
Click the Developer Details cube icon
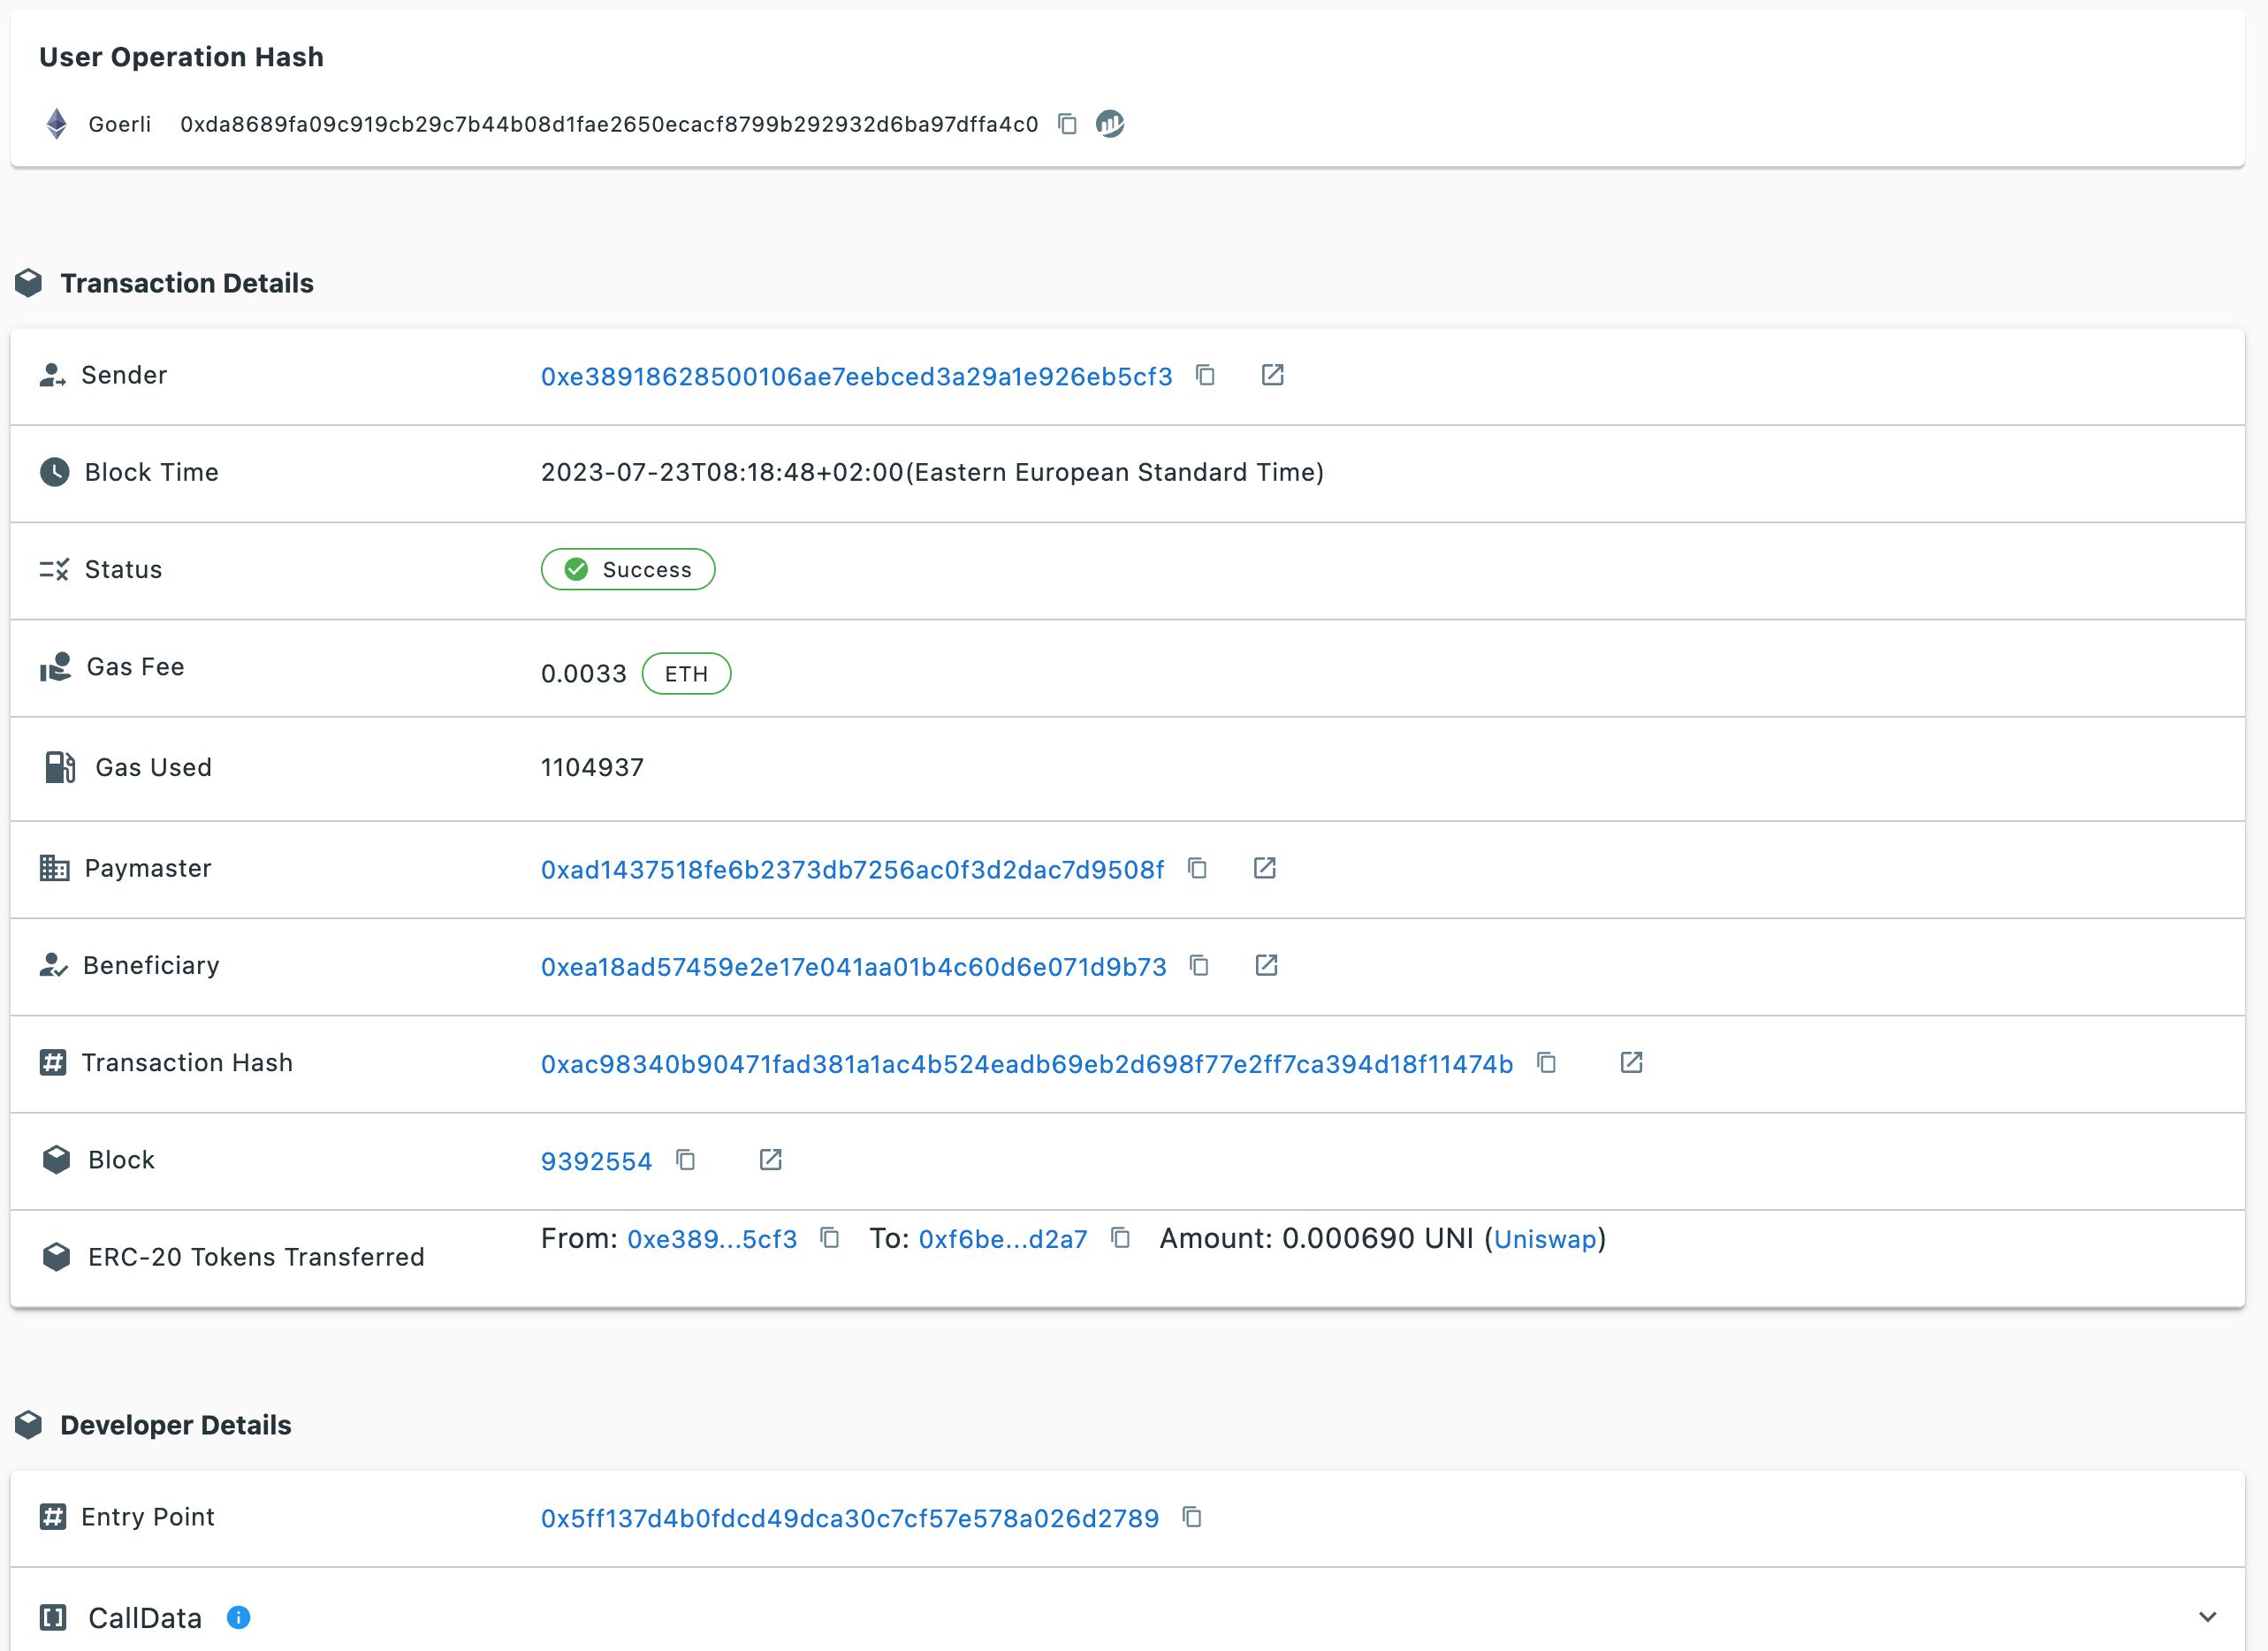29,1425
